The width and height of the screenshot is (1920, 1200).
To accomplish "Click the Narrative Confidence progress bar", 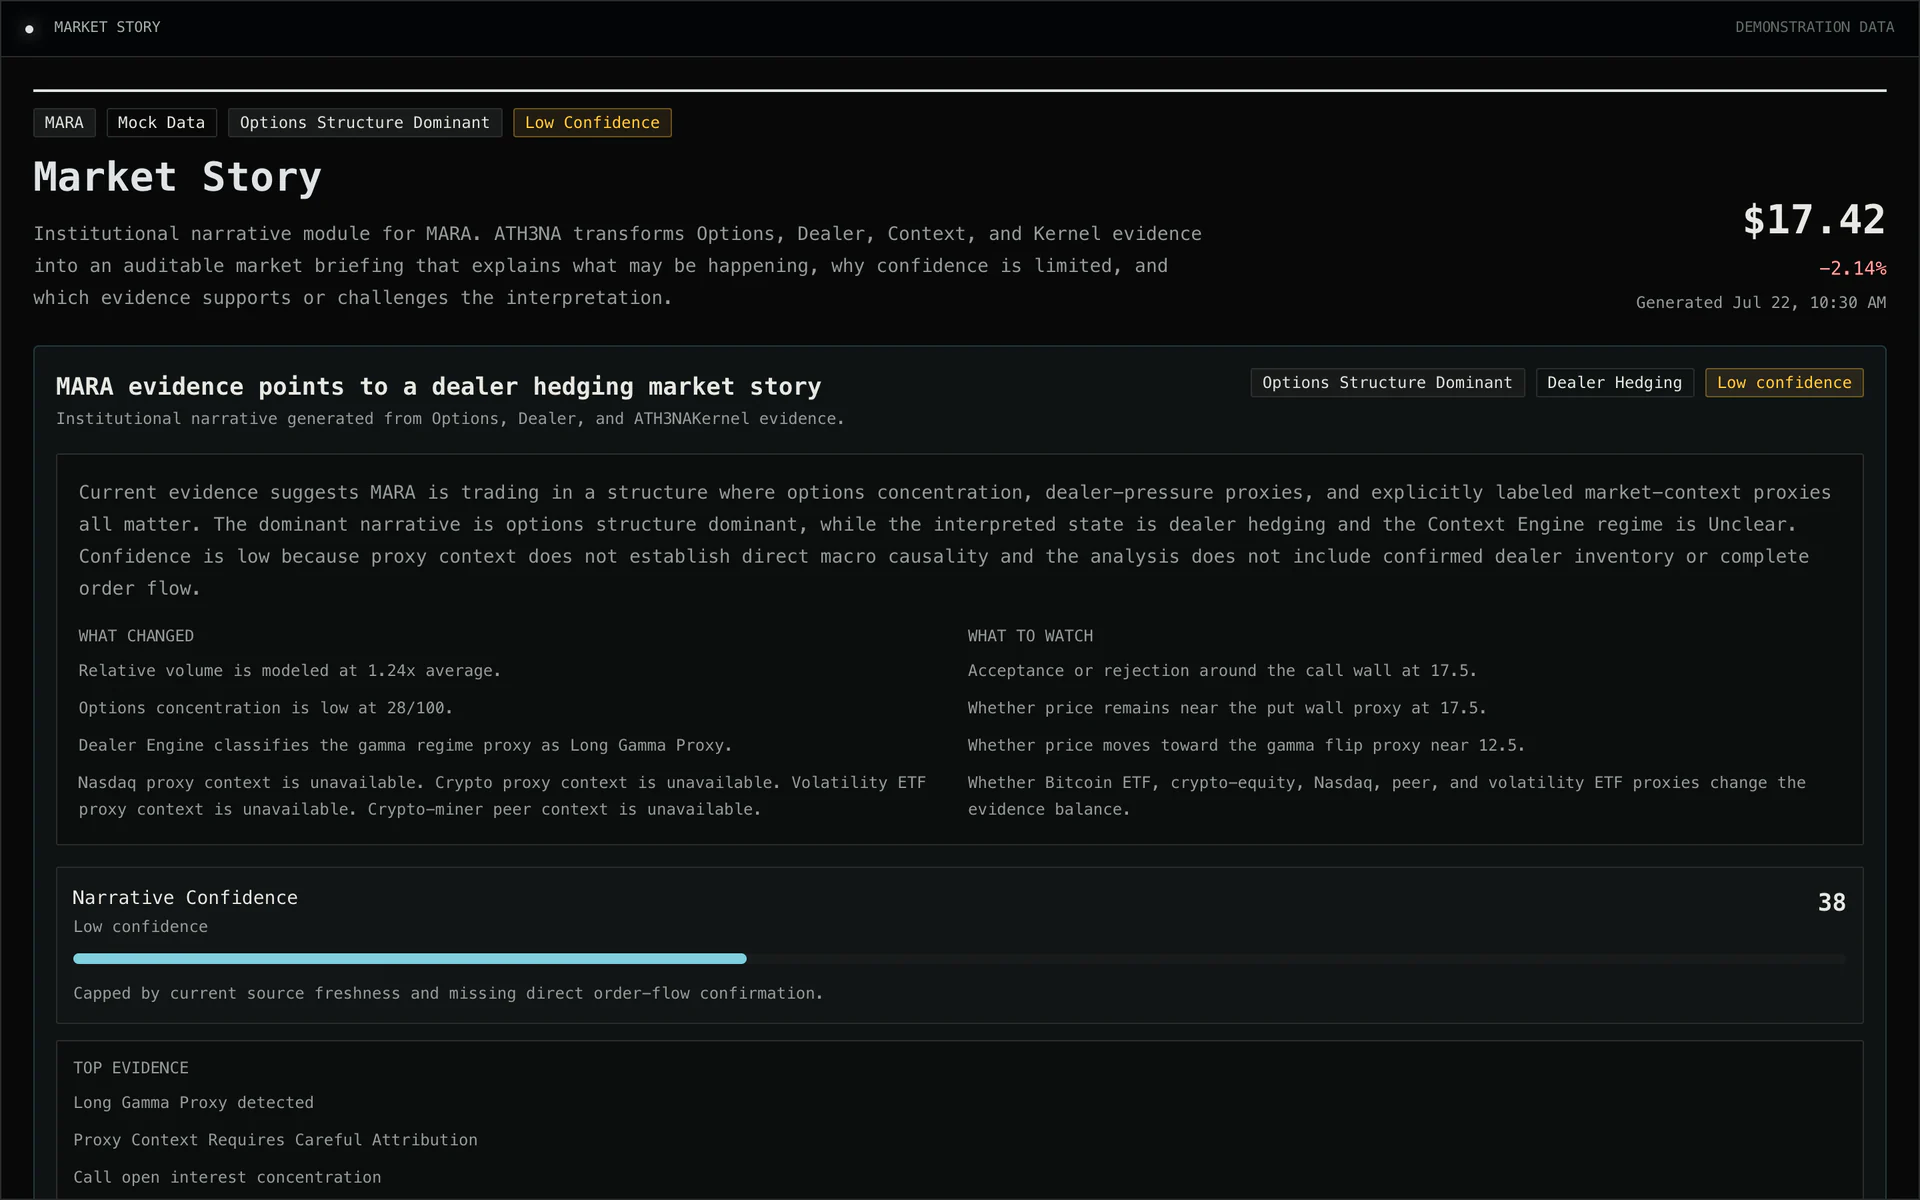I will point(959,959).
